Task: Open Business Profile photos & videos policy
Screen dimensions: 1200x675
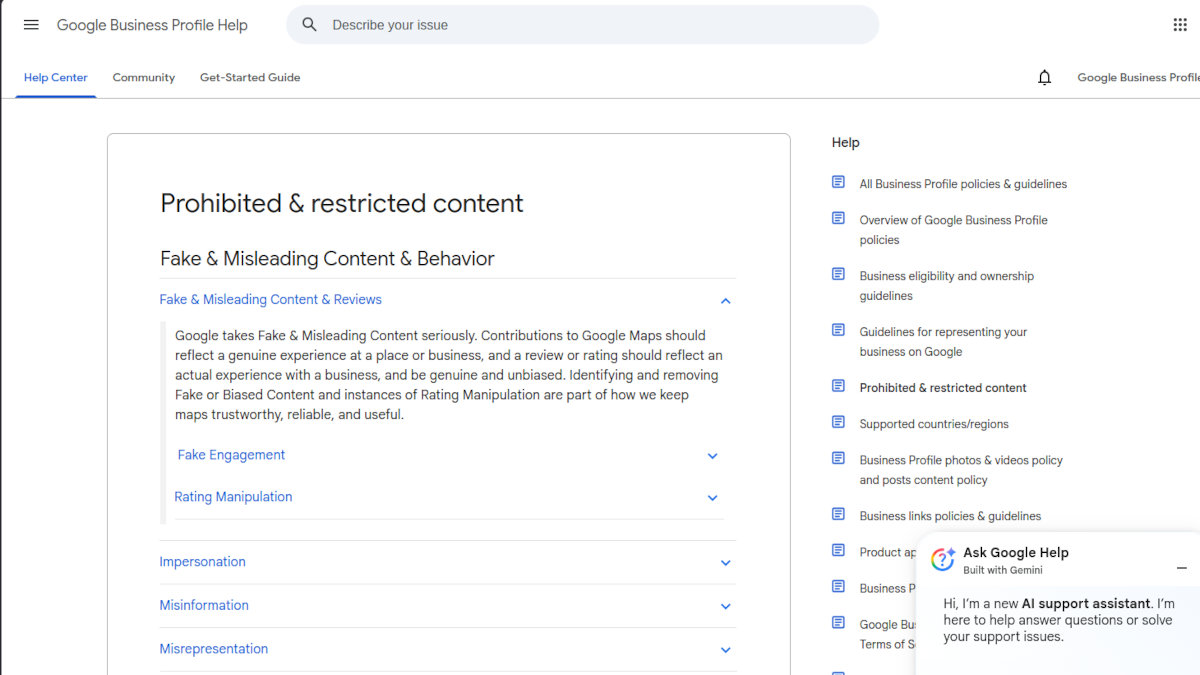Action: pyautogui.click(x=961, y=470)
